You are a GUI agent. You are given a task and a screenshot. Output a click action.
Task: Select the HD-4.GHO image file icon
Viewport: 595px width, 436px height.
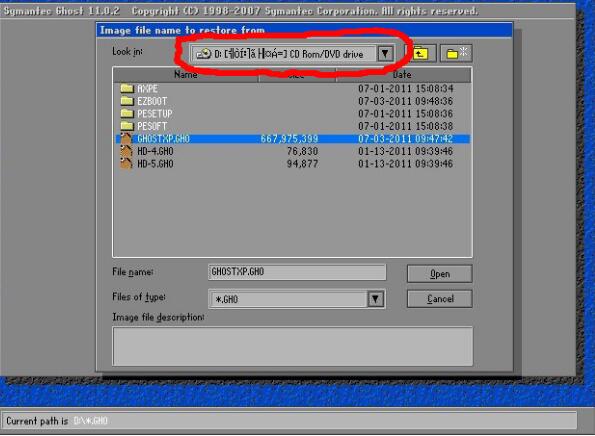[x=126, y=151]
